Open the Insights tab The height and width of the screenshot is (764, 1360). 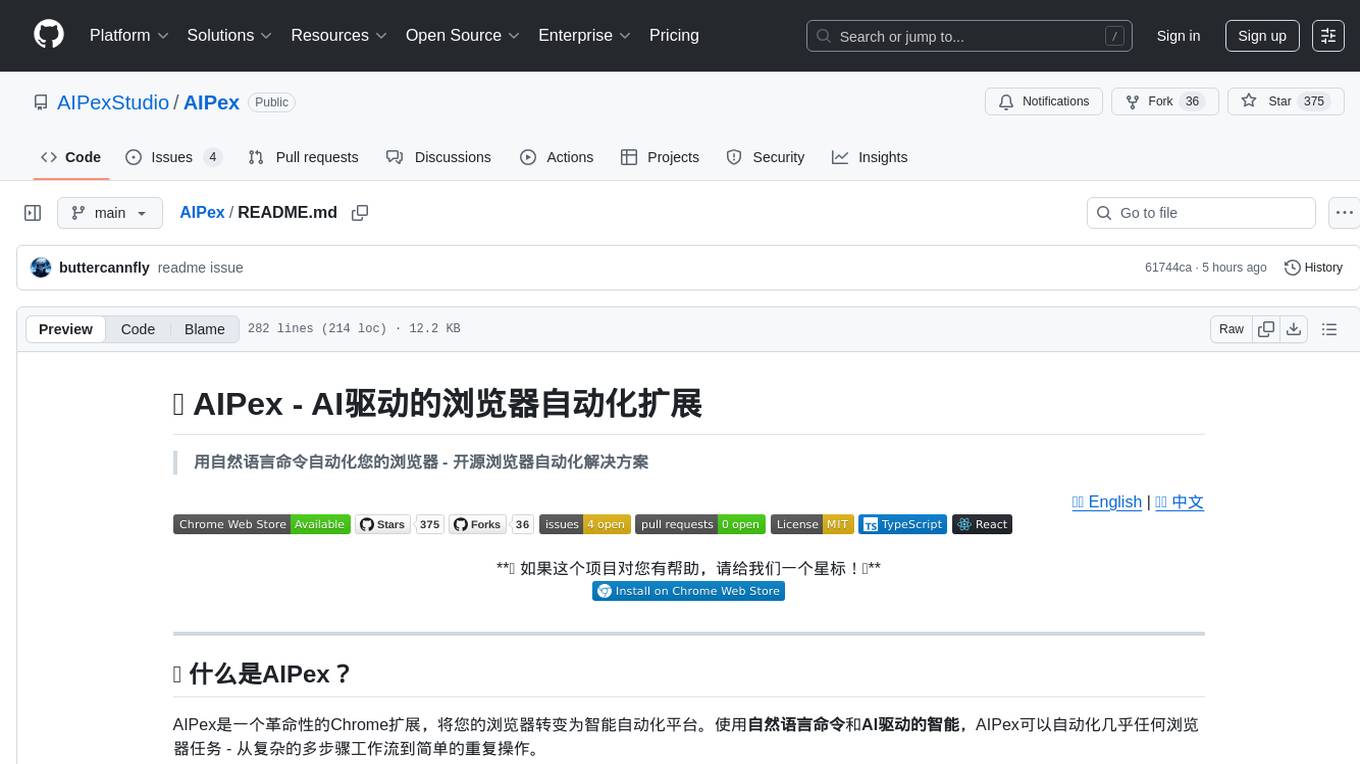[x=870, y=157]
